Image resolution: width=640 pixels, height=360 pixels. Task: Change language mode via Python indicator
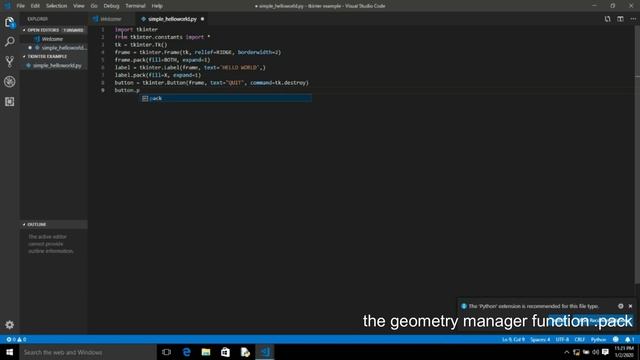click(598, 339)
